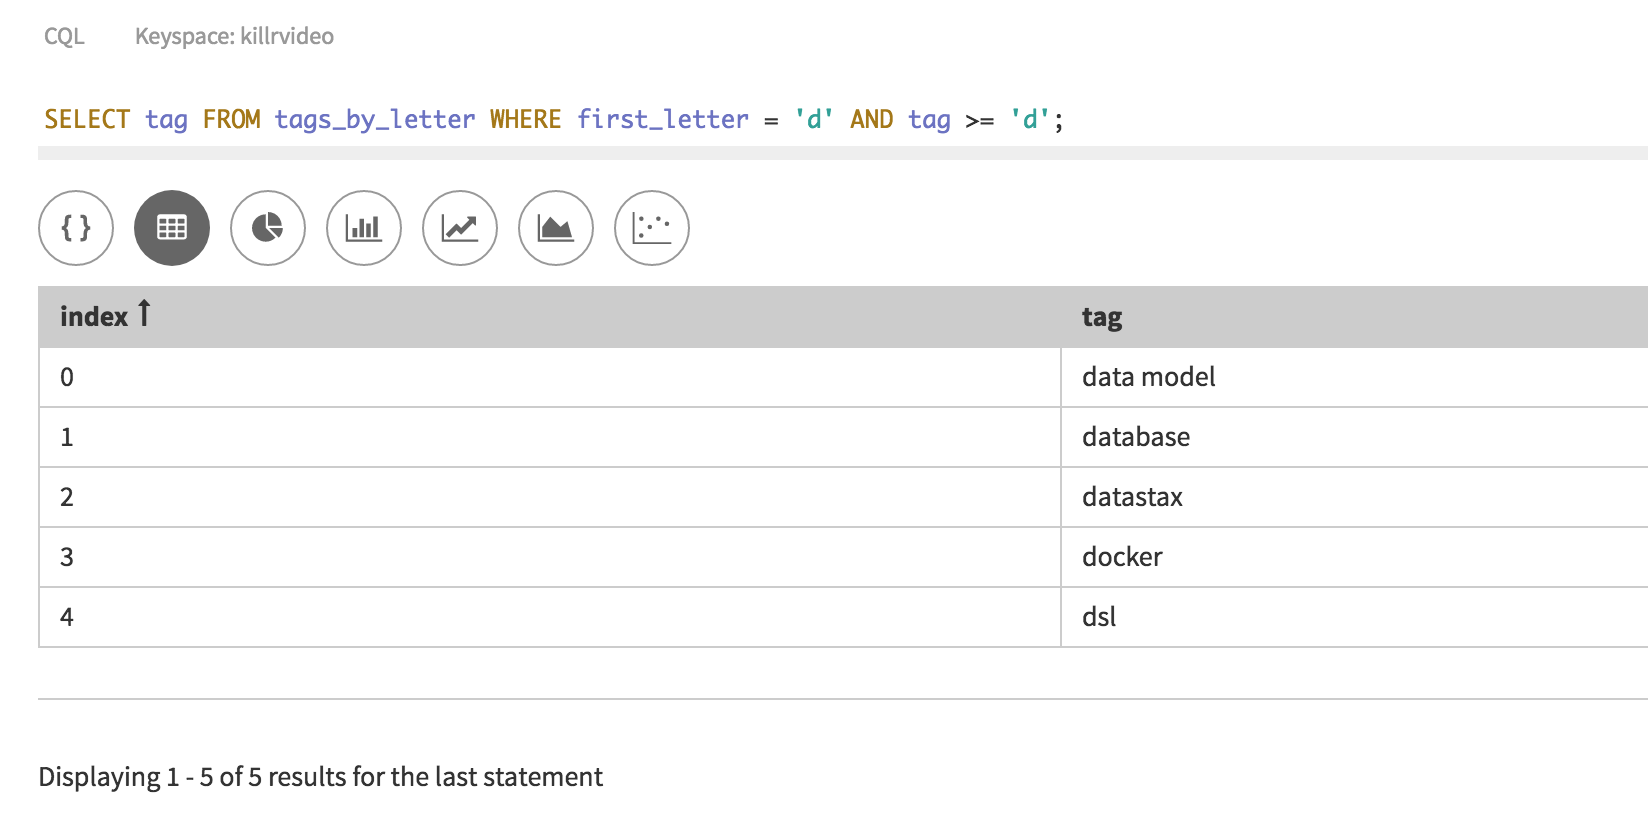Select the table view icon

[x=172, y=228]
